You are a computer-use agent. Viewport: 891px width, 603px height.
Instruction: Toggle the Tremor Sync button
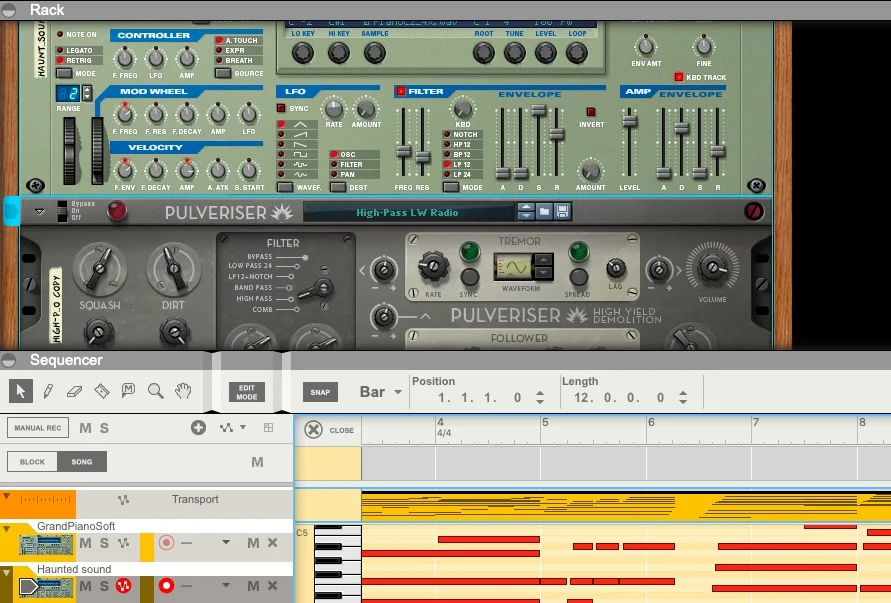pyautogui.click(x=469, y=277)
